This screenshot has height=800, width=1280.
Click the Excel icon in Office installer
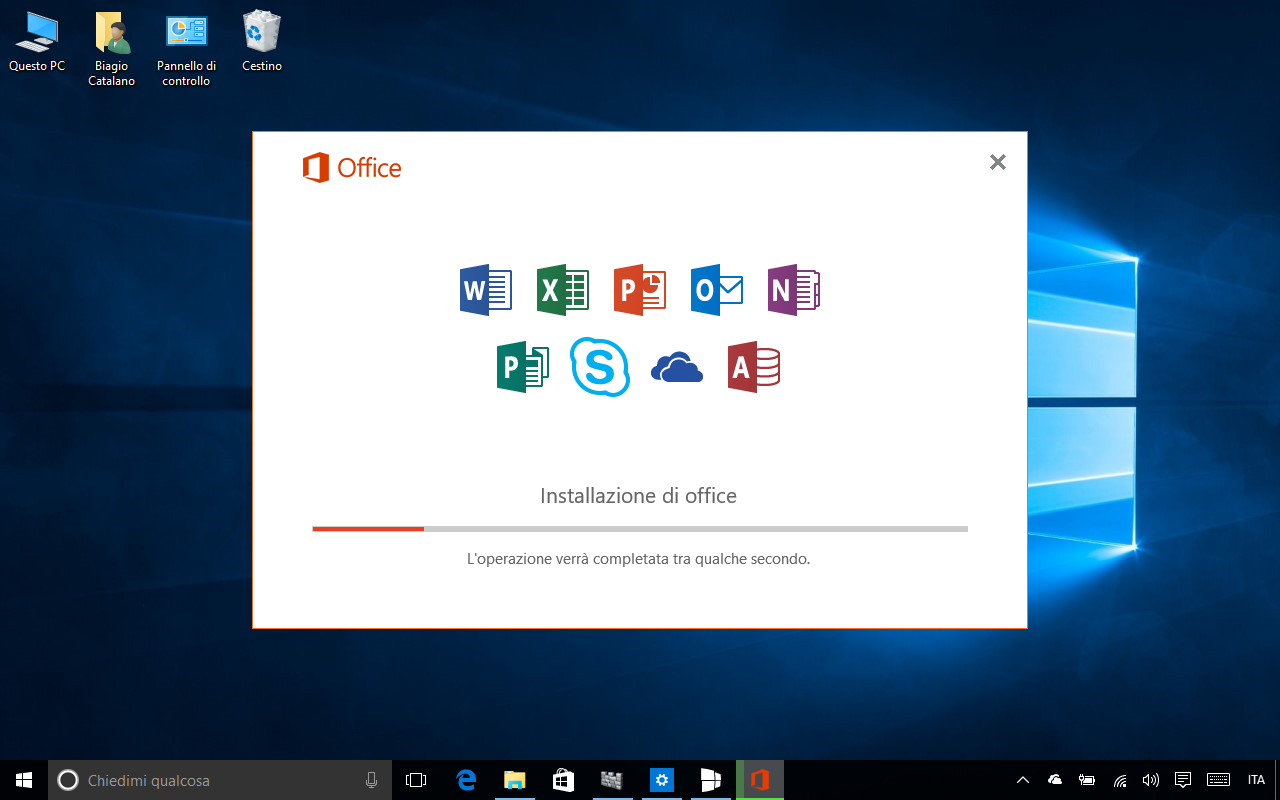(x=563, y=290)
